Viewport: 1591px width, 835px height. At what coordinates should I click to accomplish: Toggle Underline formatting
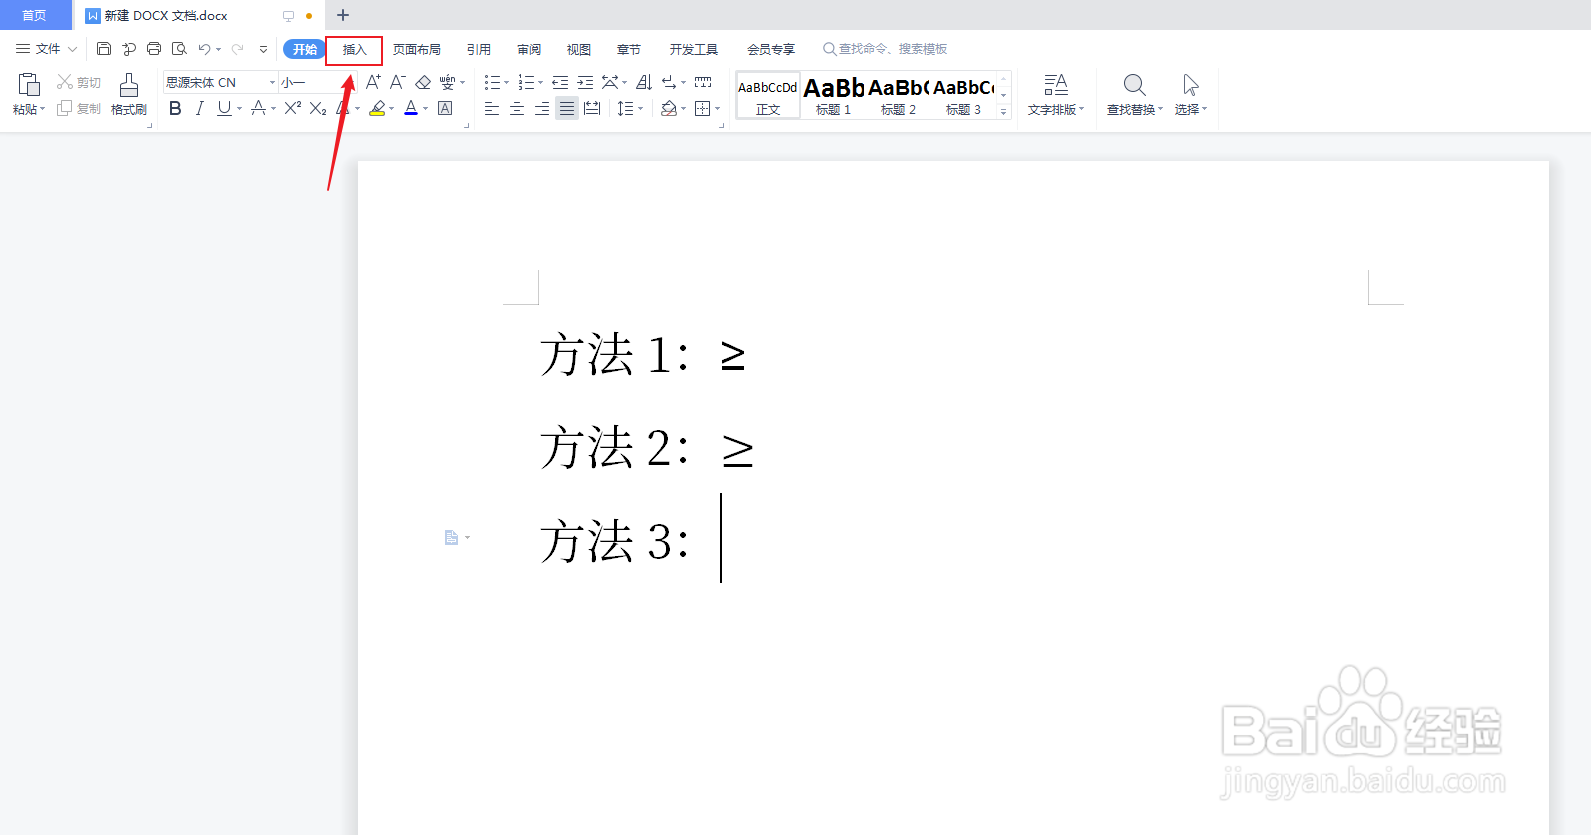click(224, 108)
